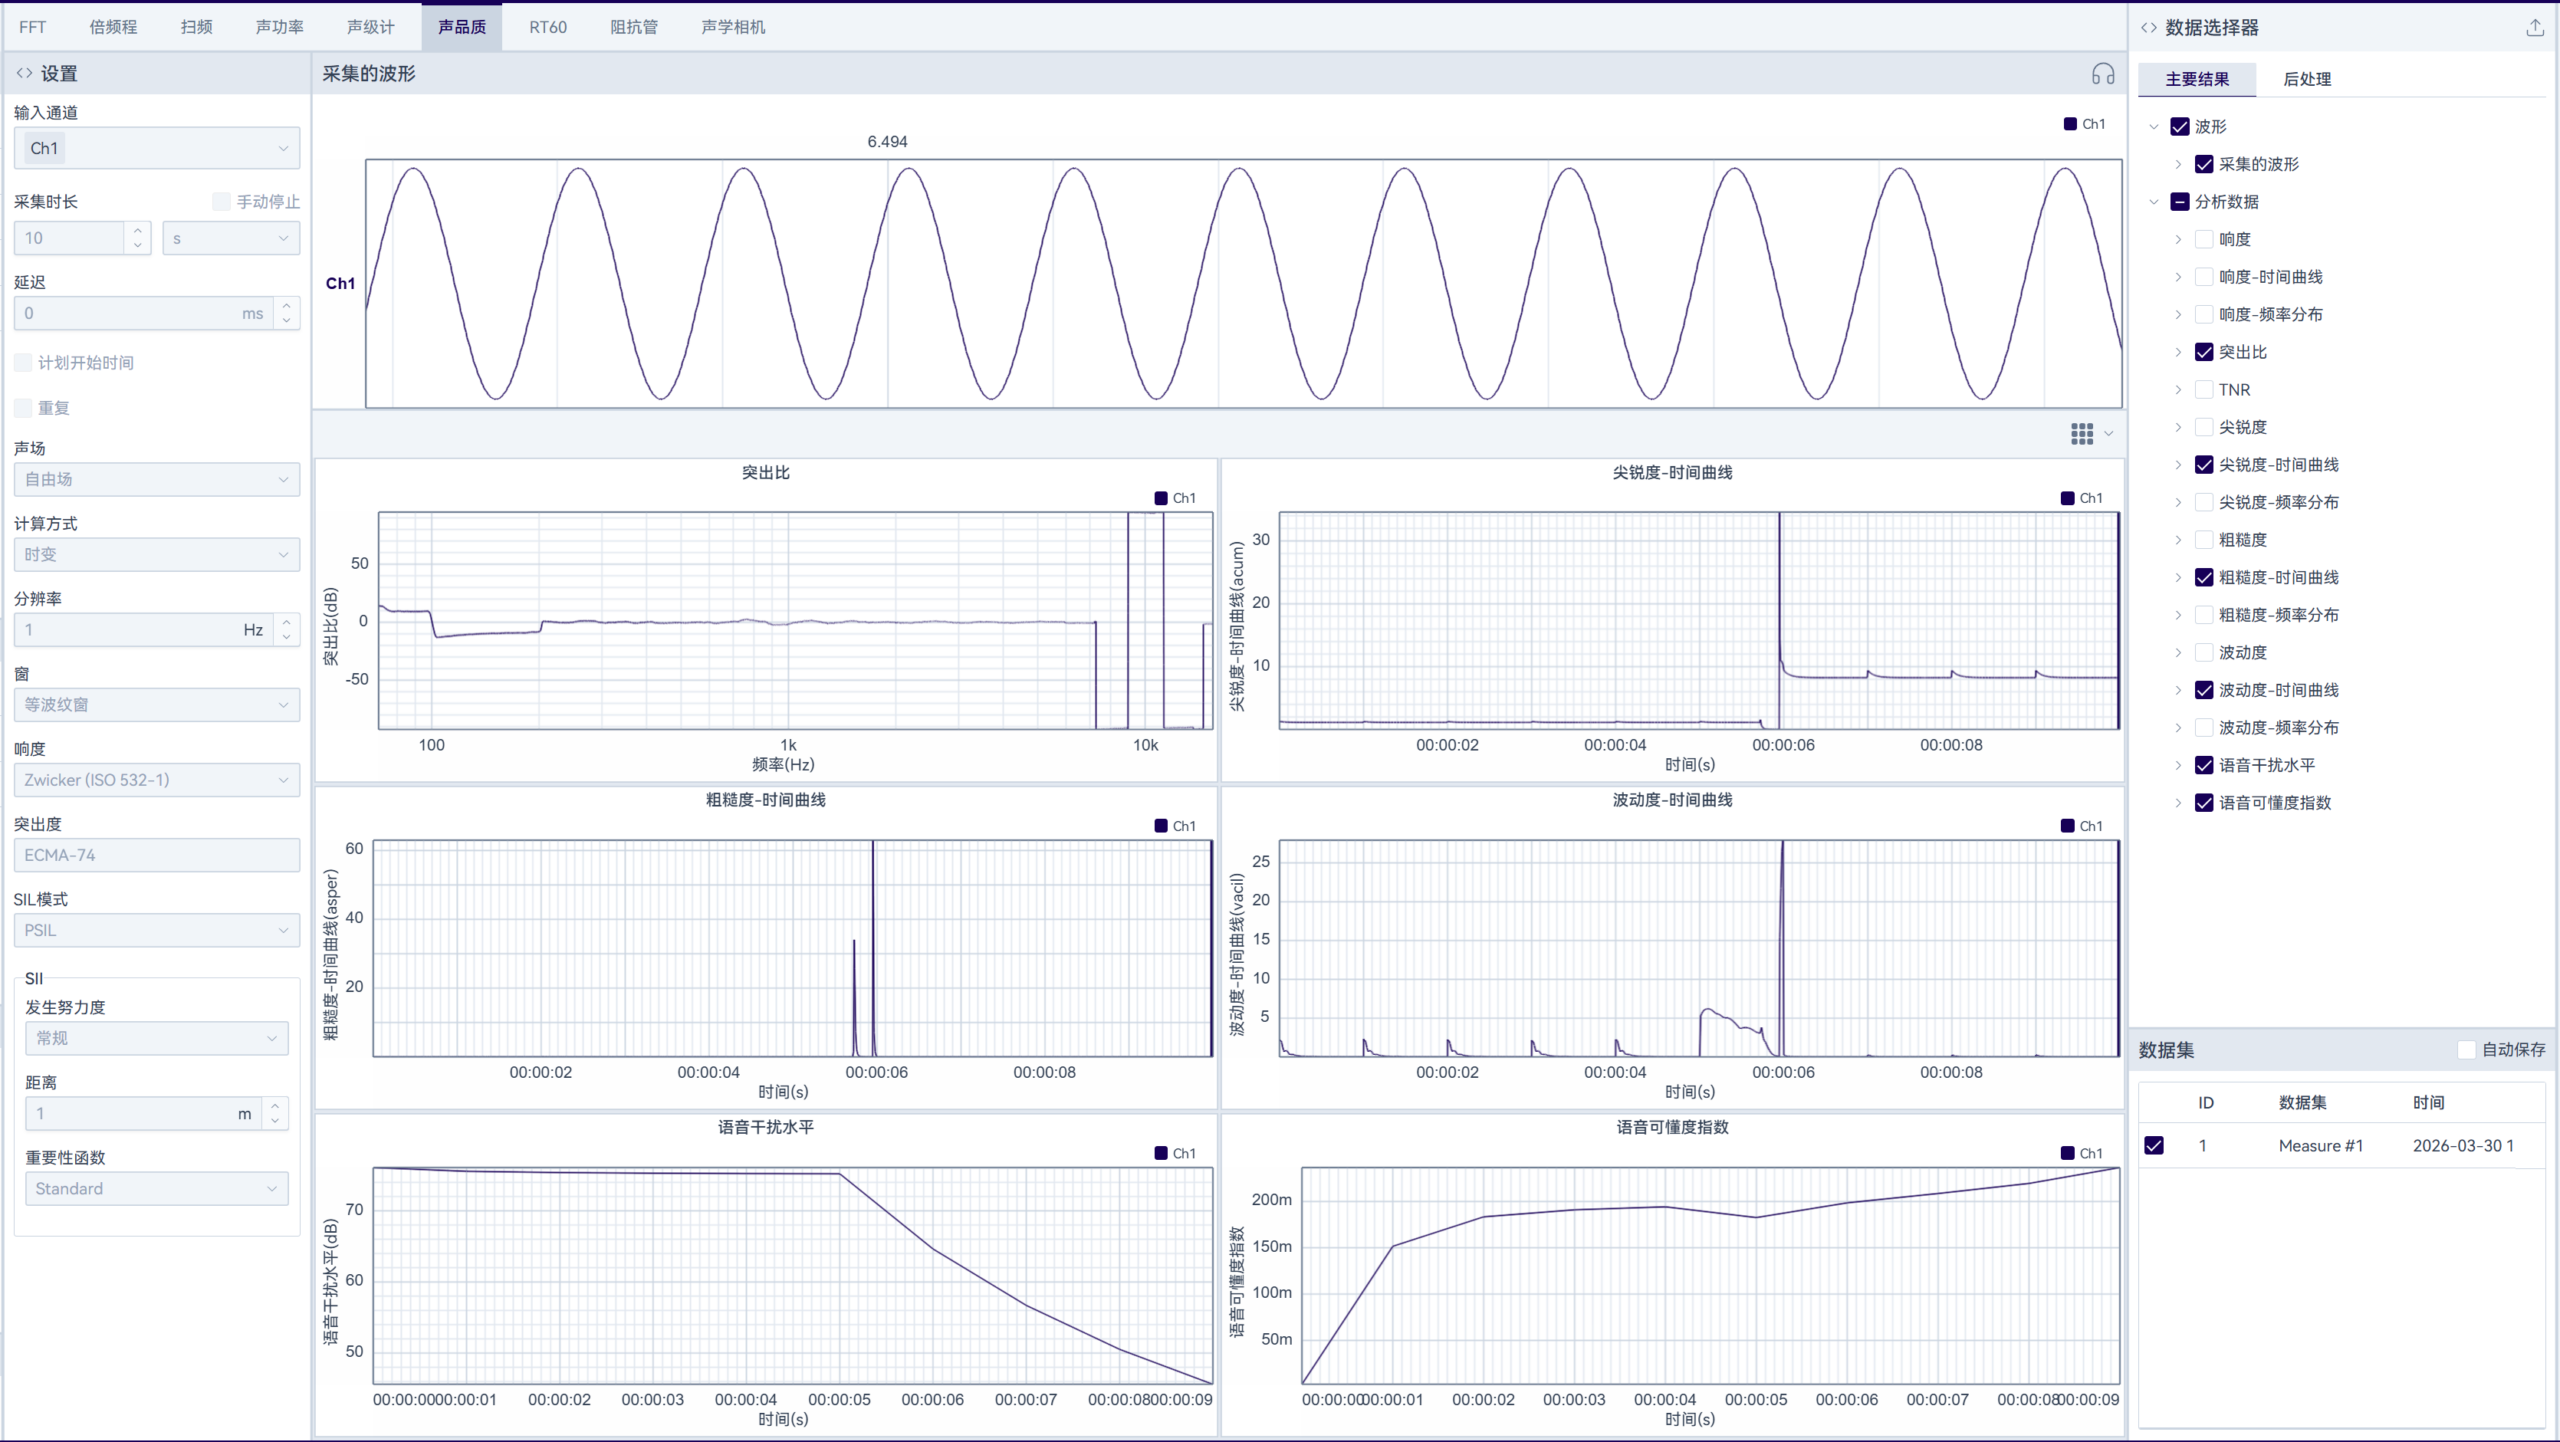
Task: Switch to the 声学相机 tab
Action: 733,27
